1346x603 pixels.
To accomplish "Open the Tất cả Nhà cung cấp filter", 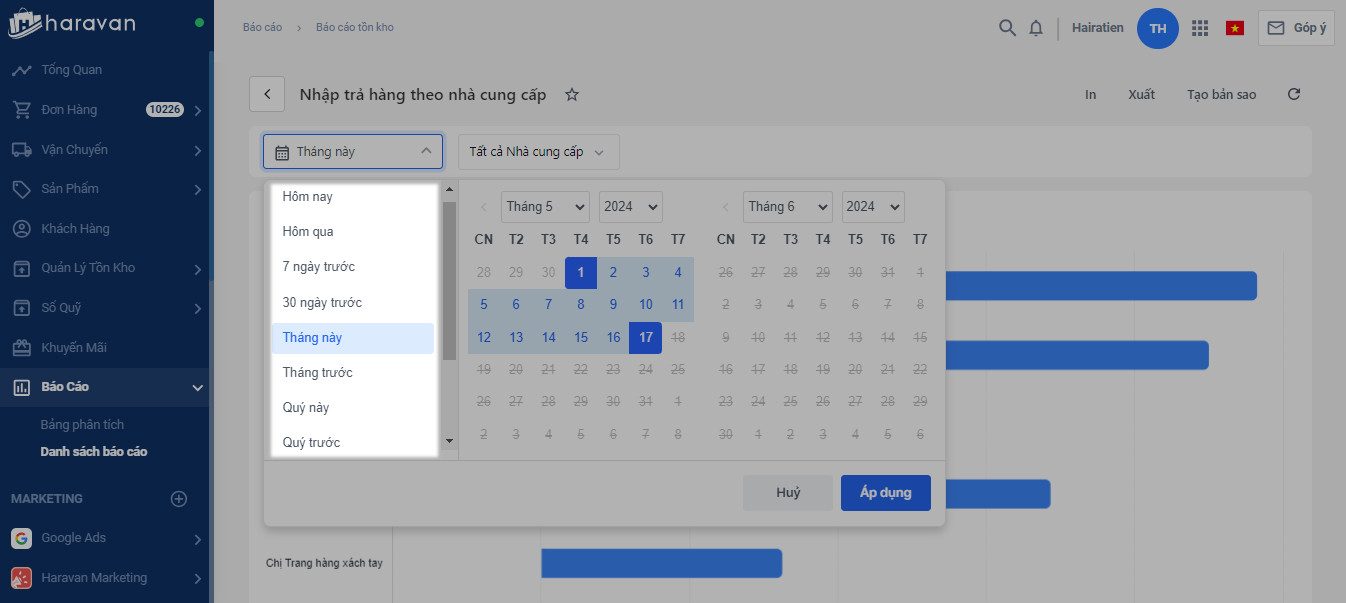I will 538,152.
